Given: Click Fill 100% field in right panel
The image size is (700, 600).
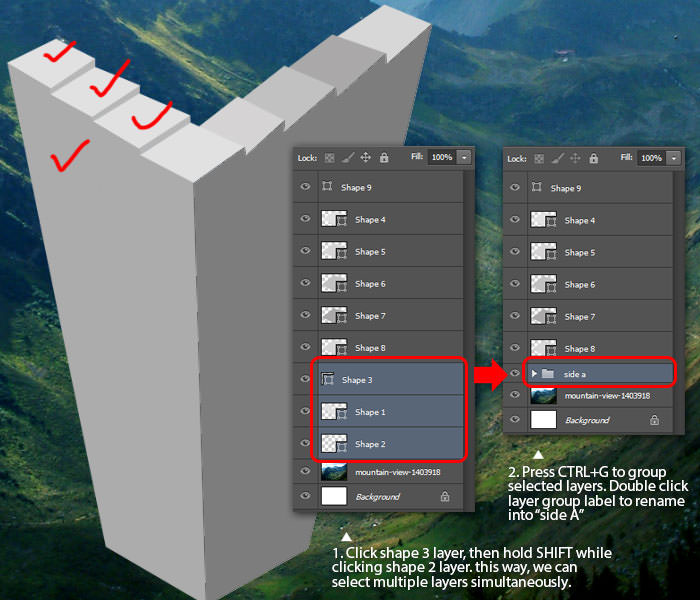Looking at the screenshot, I should tap(652, 158).
